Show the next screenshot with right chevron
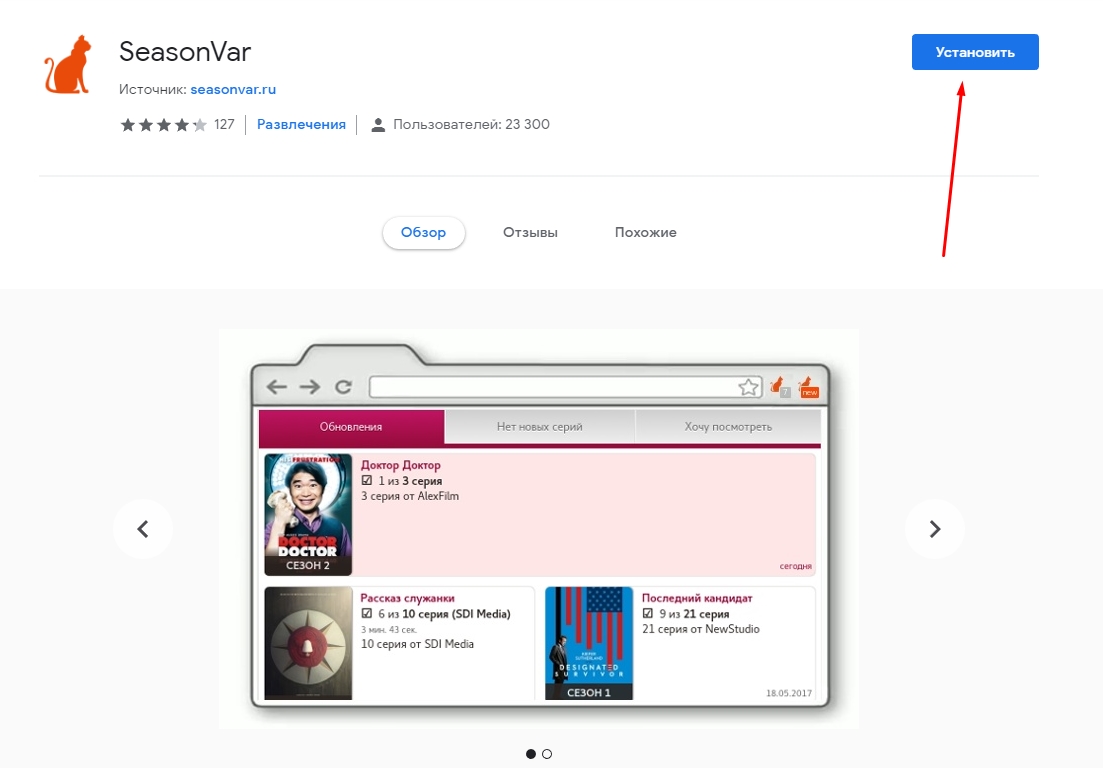Image resolution: width=1103 pixels, height=768 pixels. [x=935, y=529]
